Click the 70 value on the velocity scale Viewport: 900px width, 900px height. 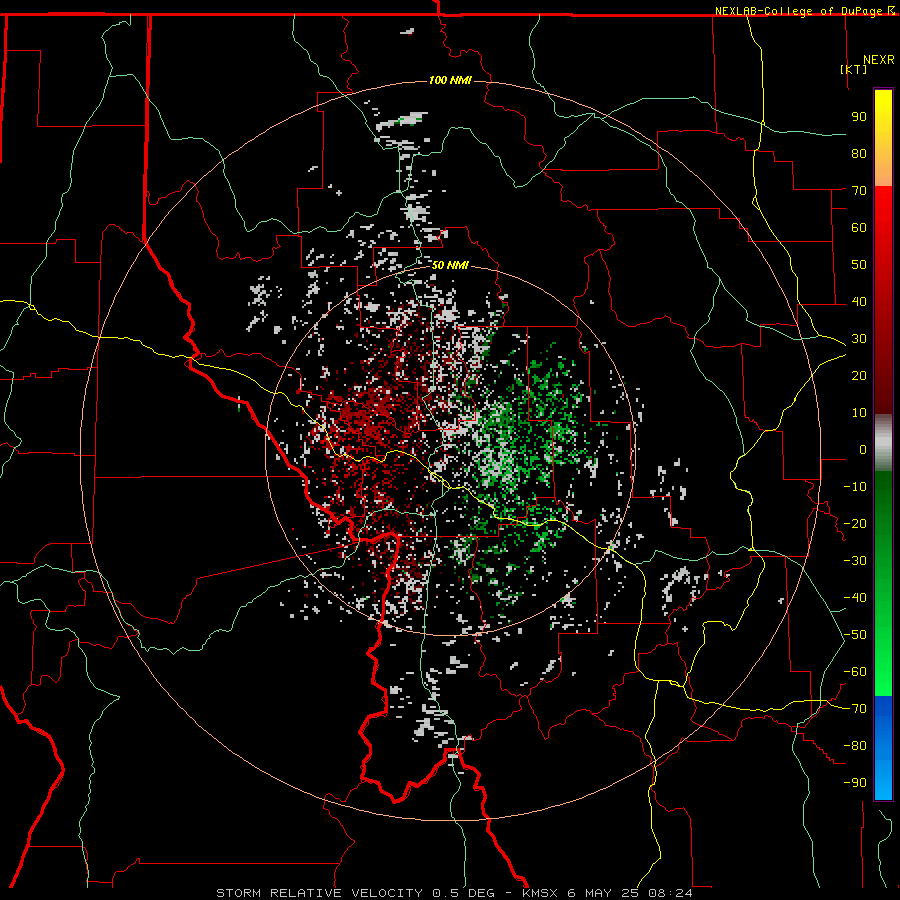pos(859,191)
